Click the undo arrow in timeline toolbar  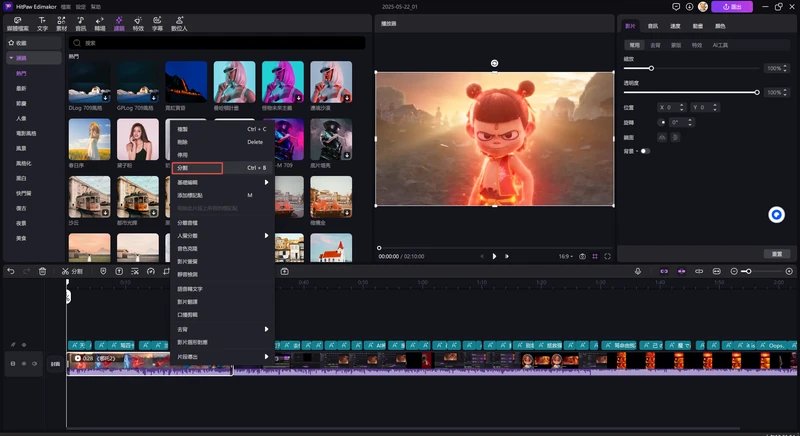pyautogui.click(x=11, y=271)
